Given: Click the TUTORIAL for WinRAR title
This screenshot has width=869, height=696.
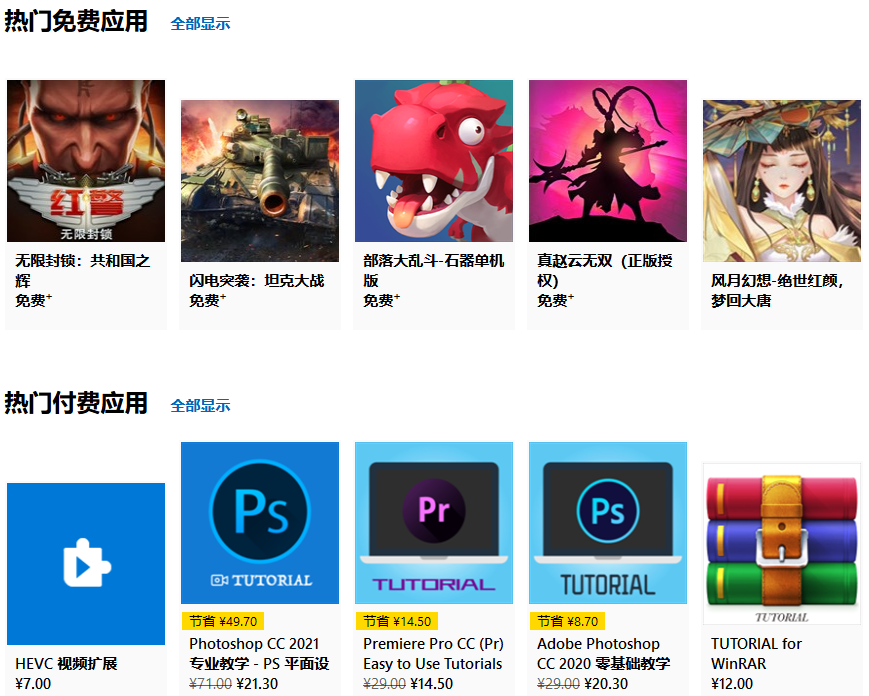Looking at the screenshot, I should [756, 653].
